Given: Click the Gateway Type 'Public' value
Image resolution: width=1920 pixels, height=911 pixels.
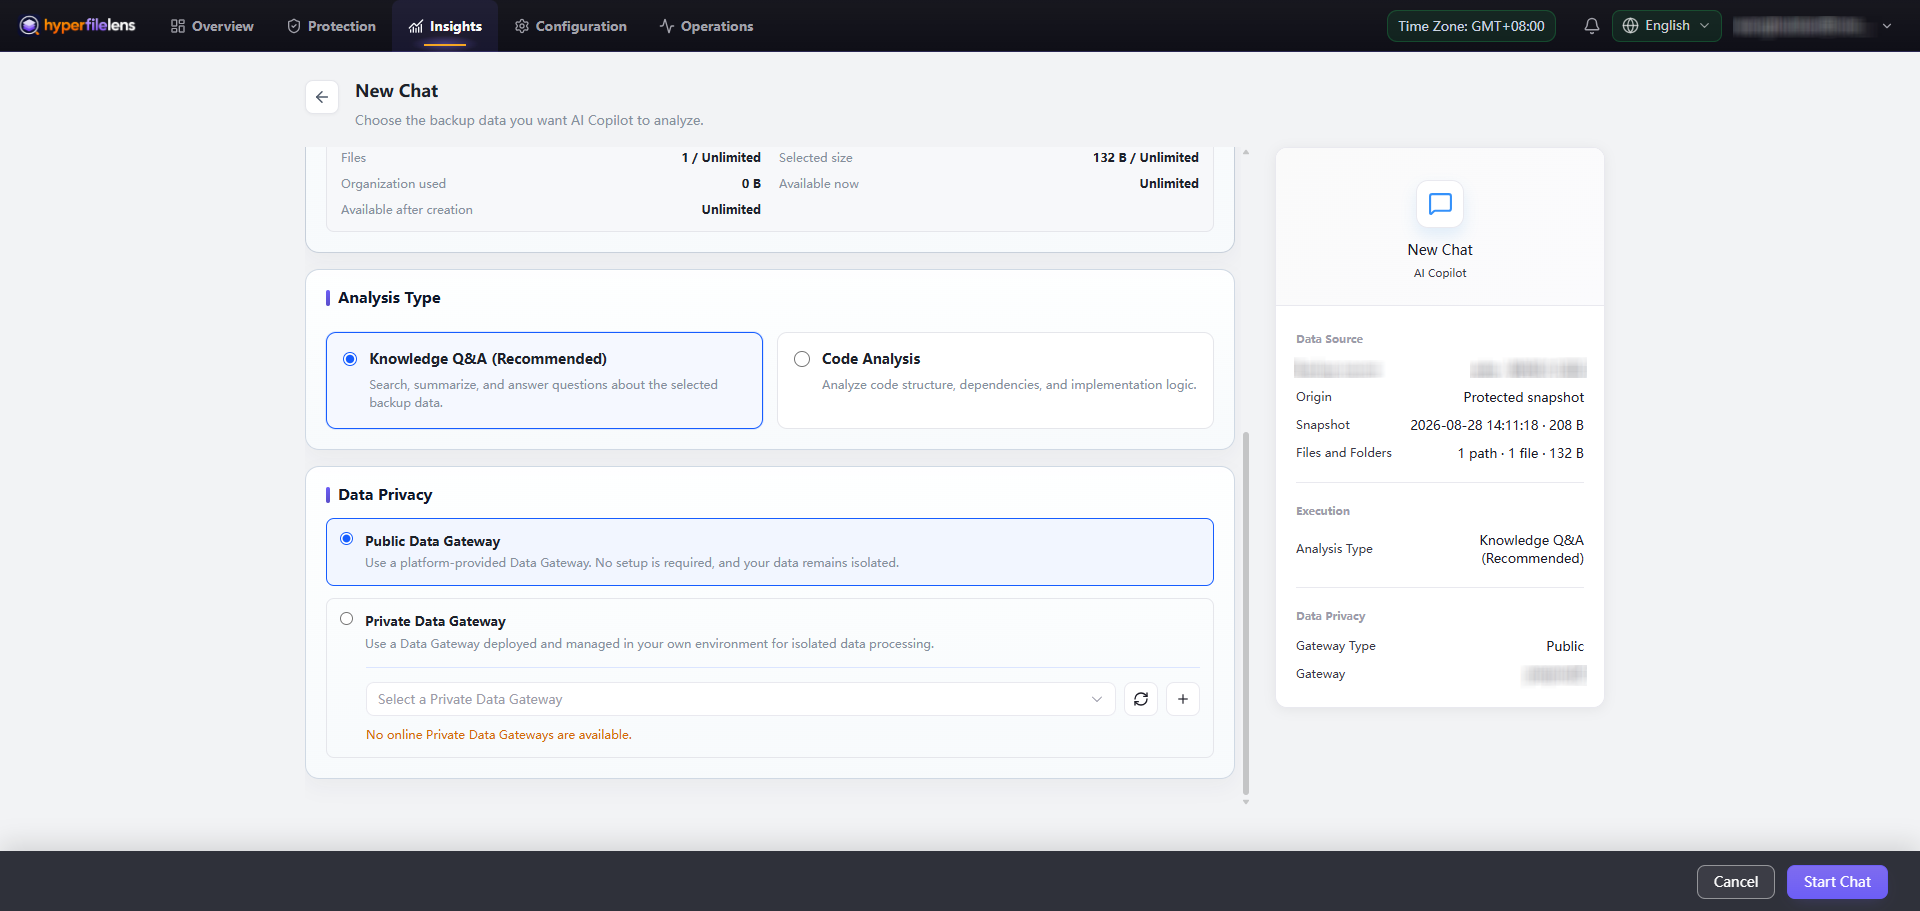Looking at the screenshot, I should pyautogui.click(x=1565, y=646).
